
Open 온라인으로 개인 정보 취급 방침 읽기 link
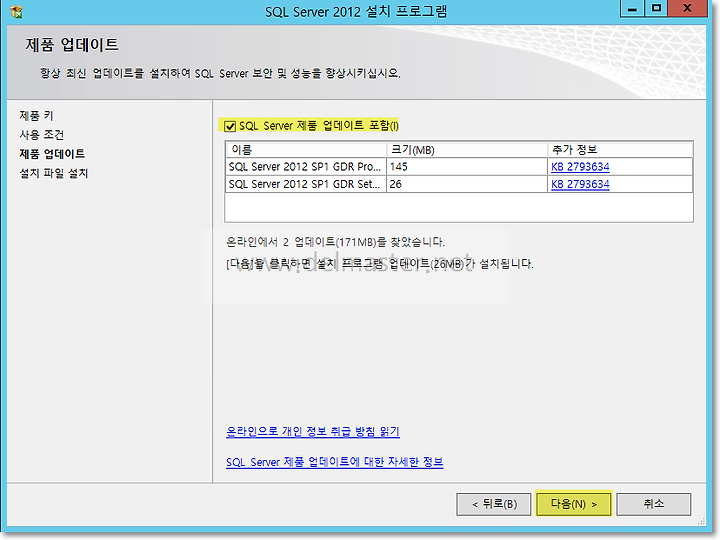coord(313,431)
